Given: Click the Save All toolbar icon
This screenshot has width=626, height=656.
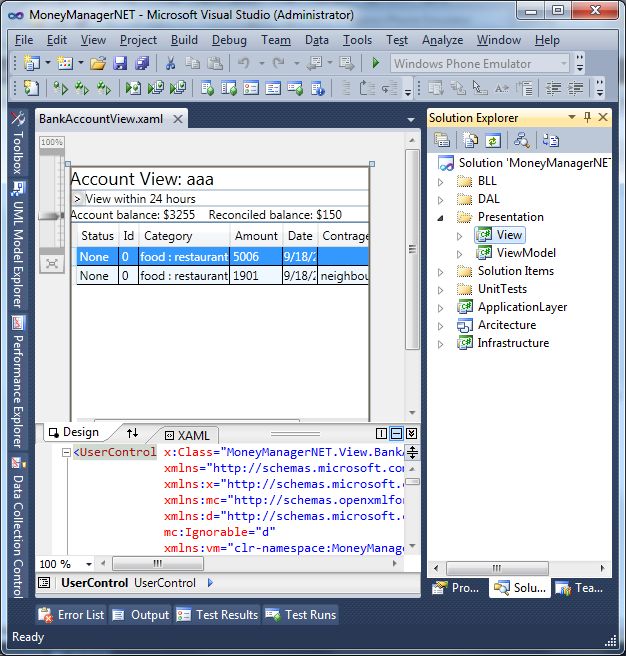Looking at the screenshot, I should pos(142,64).
